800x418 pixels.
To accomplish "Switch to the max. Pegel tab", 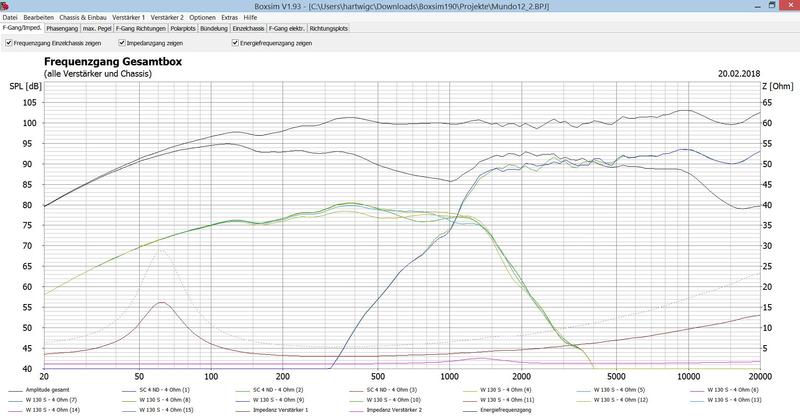I will coord(97,29).
